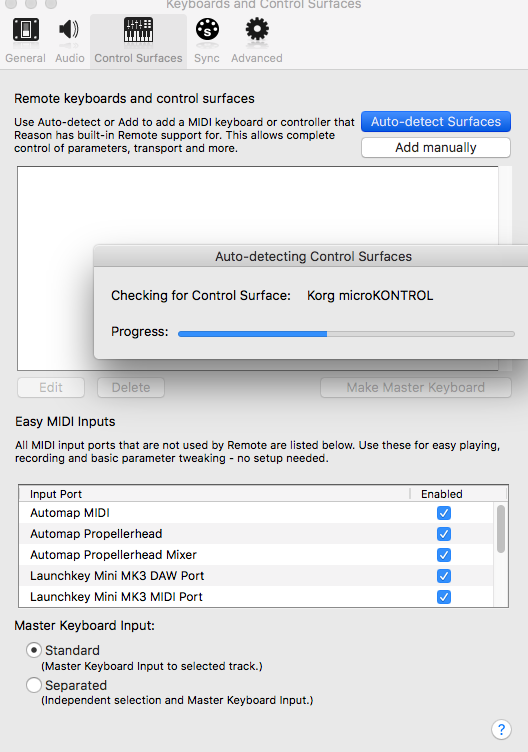Choose Separated master keyboard input option
The width and height of the screenshot is (528, 752).
click(x=34, y=685)
